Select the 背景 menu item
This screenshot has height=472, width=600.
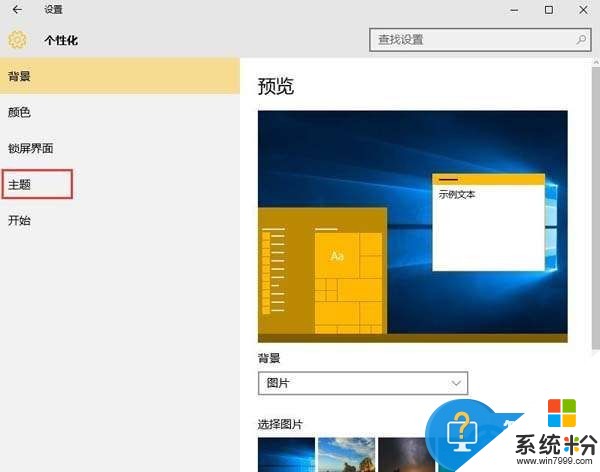120,76
